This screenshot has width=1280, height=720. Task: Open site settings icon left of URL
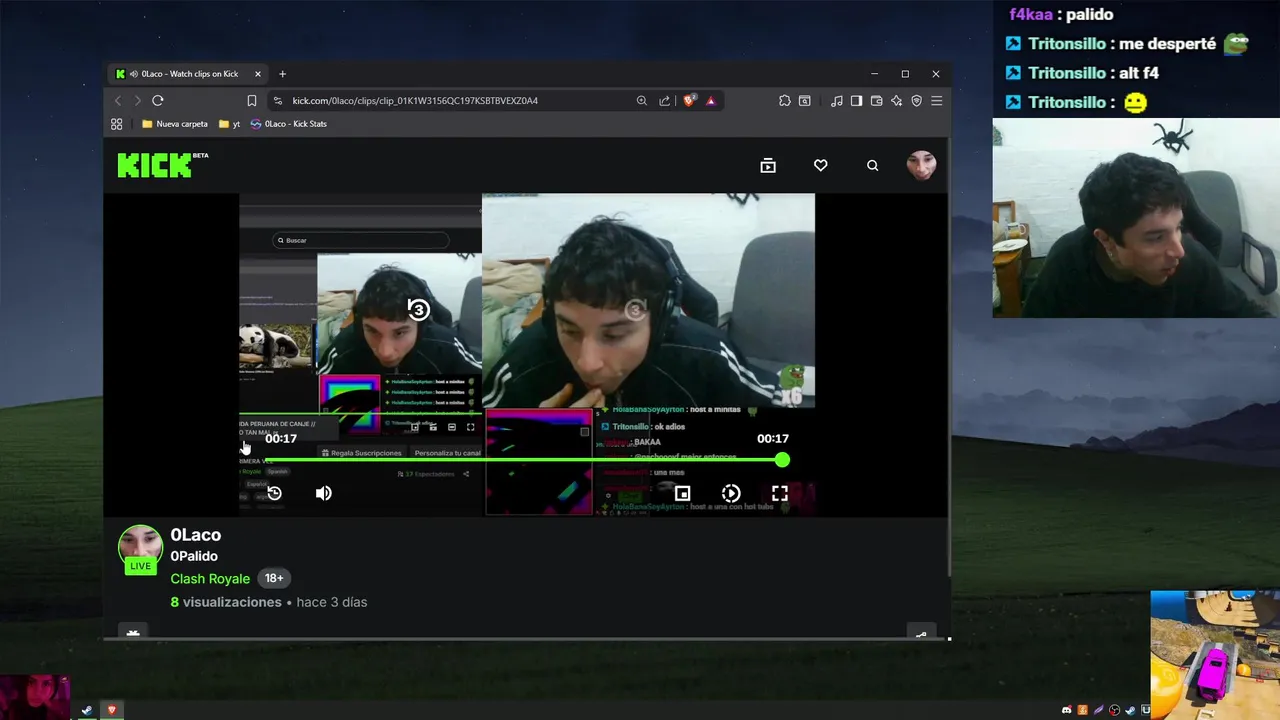pyautogui.click(x=277, y=101)
